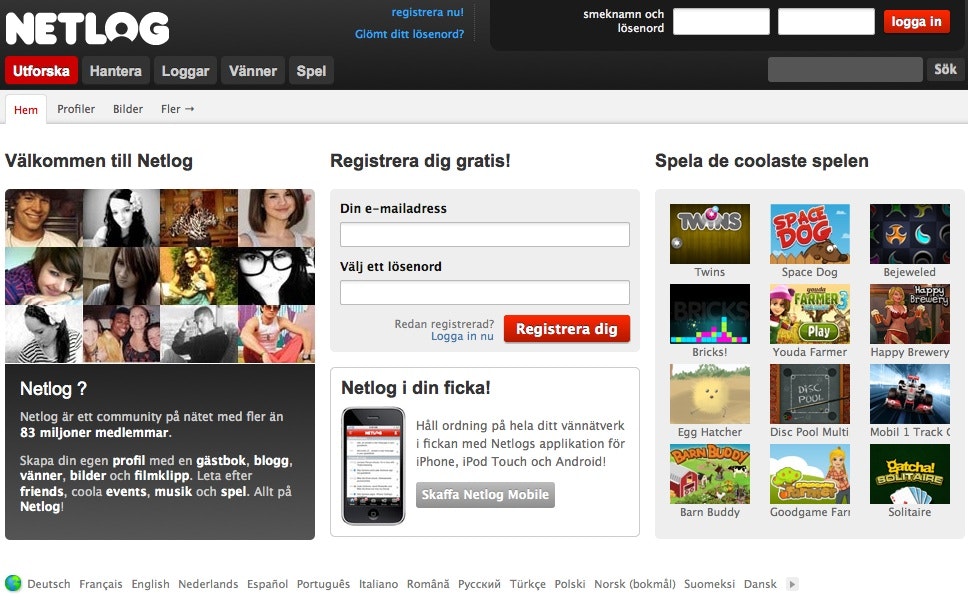Click the logga in button
The height and width of the screenshot is (606, 968).
tap(916, 22)
